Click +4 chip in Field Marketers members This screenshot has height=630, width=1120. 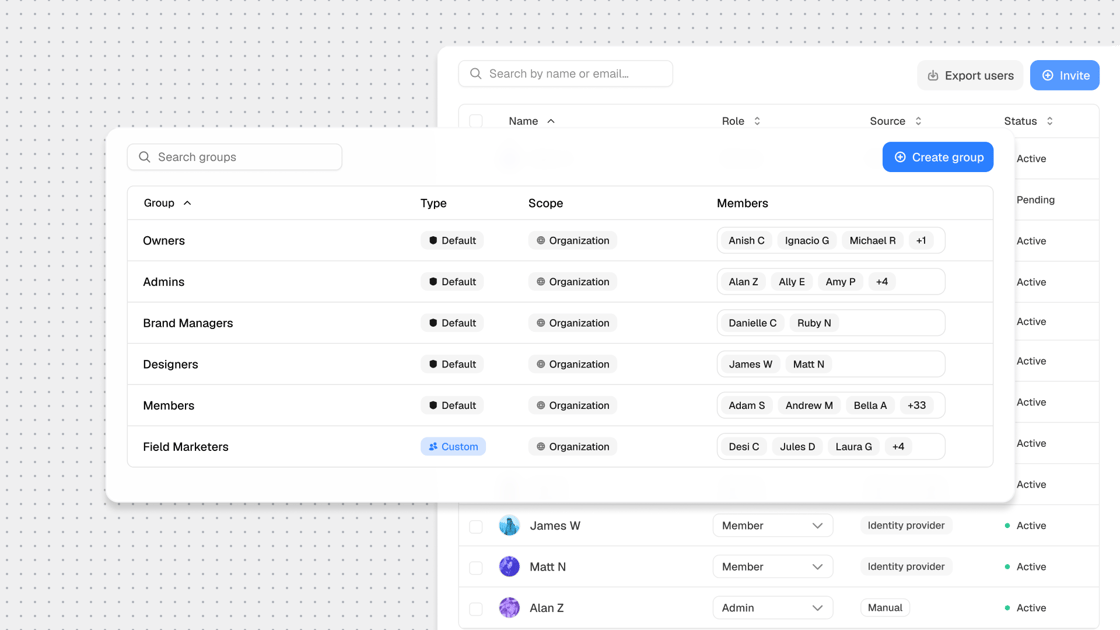898,446
